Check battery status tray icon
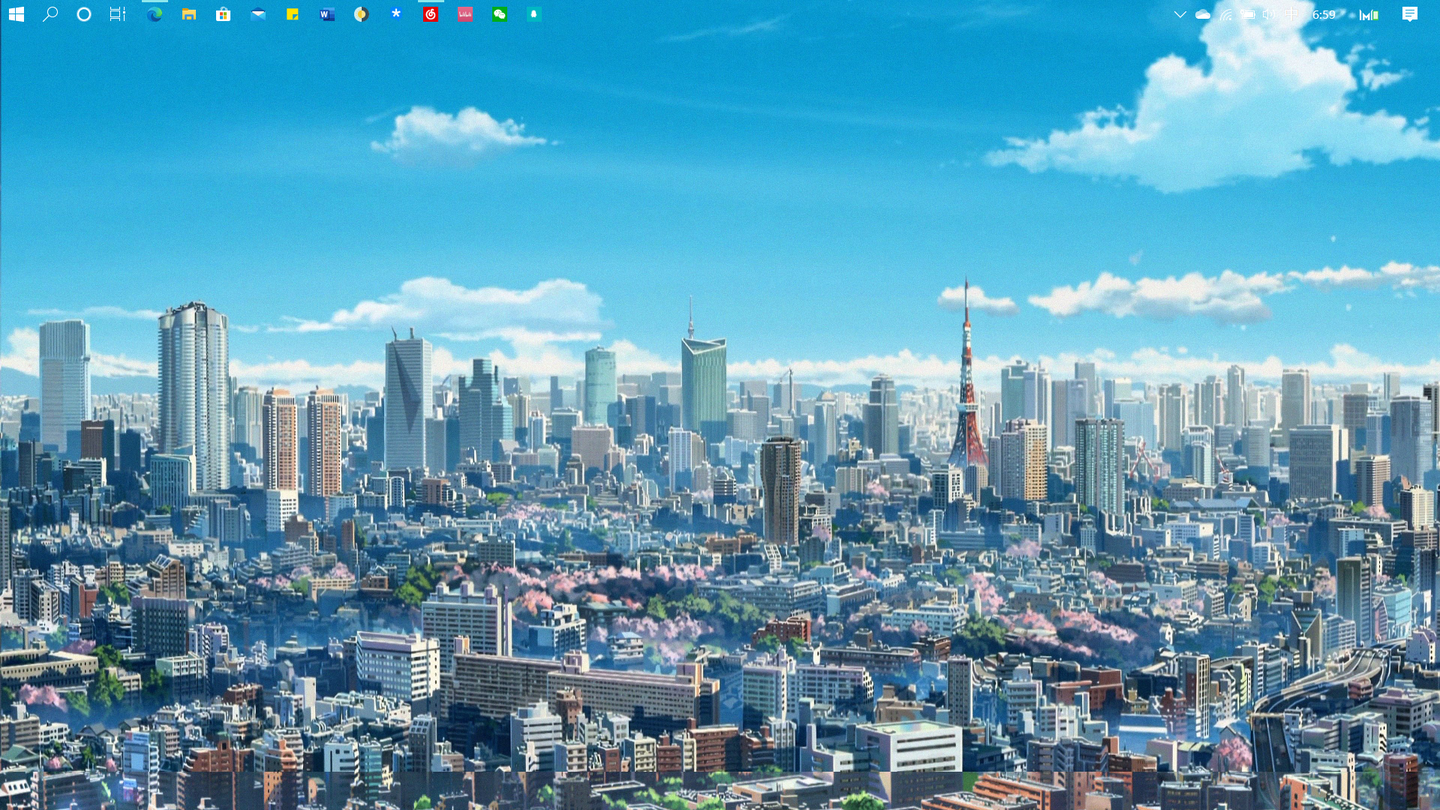 pyautogui.click(x=1248, y=14)
